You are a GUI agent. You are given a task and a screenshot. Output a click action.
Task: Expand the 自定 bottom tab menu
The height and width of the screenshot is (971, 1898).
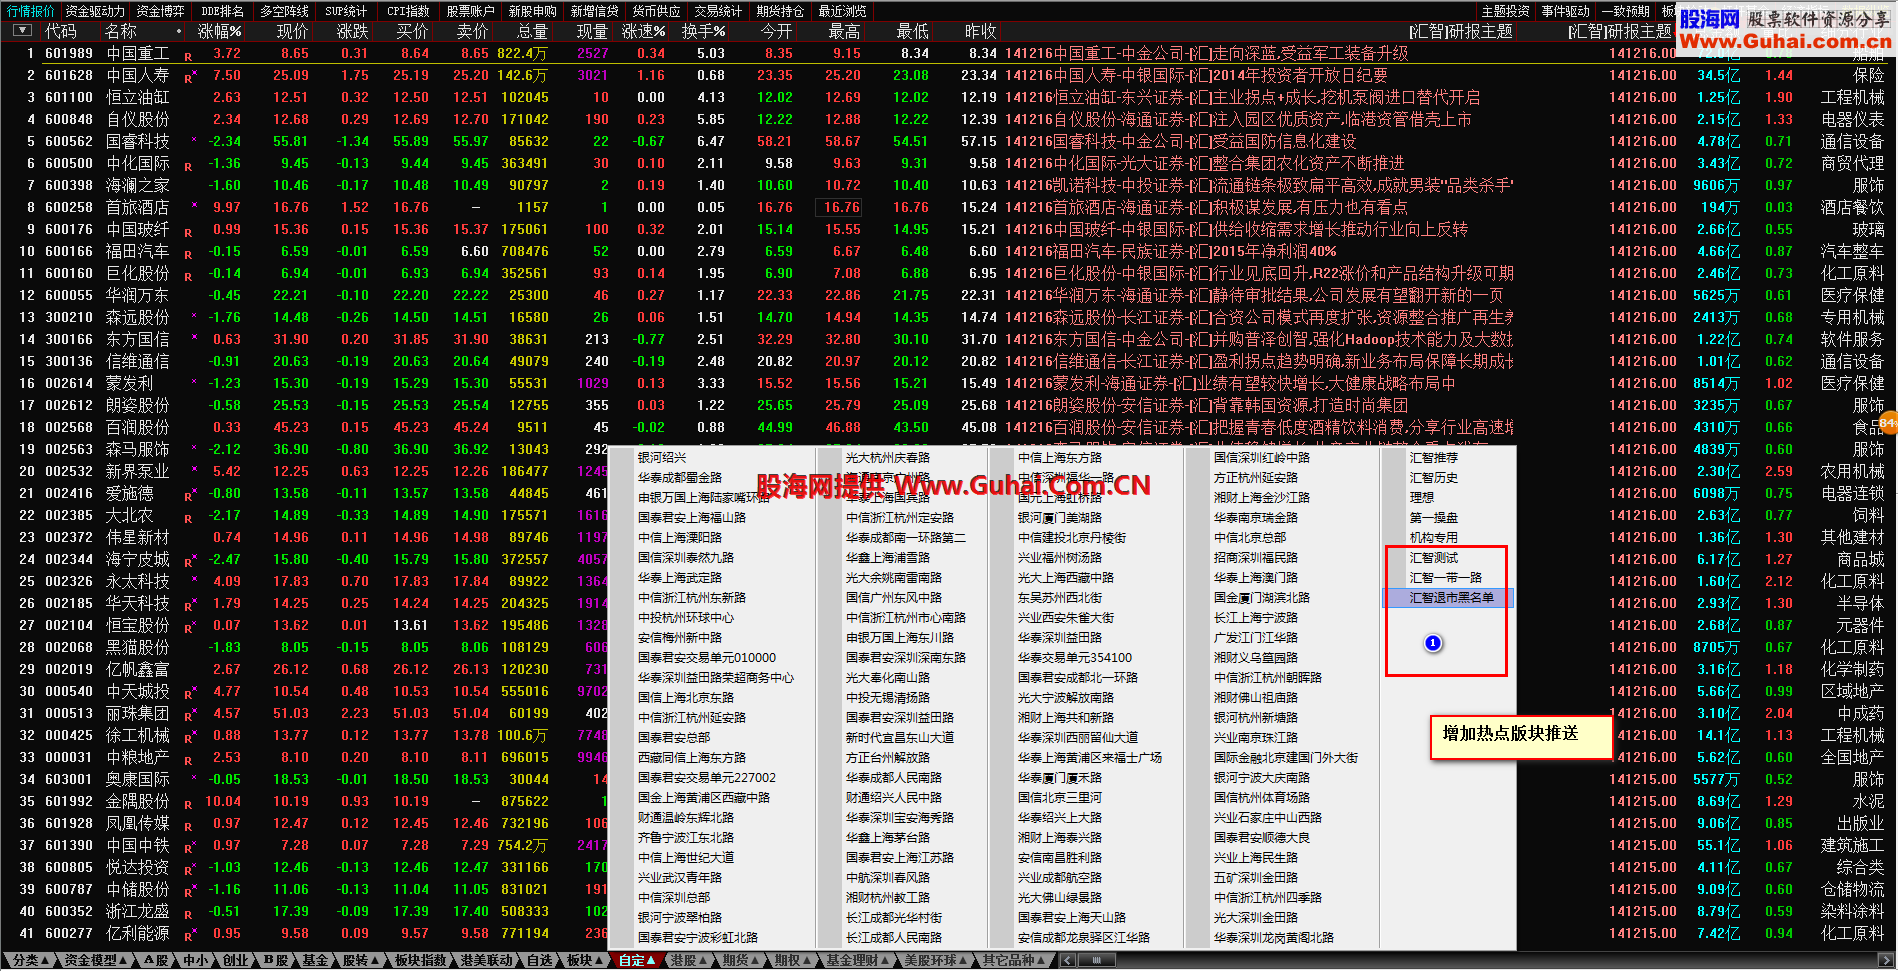[636, 960]
